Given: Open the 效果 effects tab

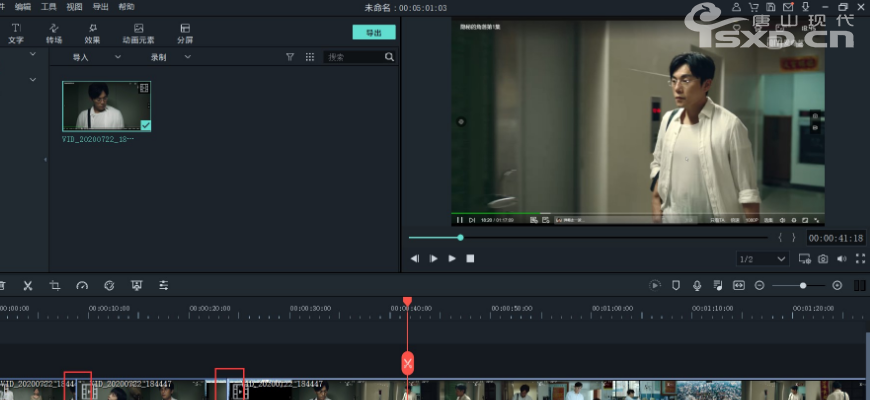Looking at the screenshot, I should [92, 33].
